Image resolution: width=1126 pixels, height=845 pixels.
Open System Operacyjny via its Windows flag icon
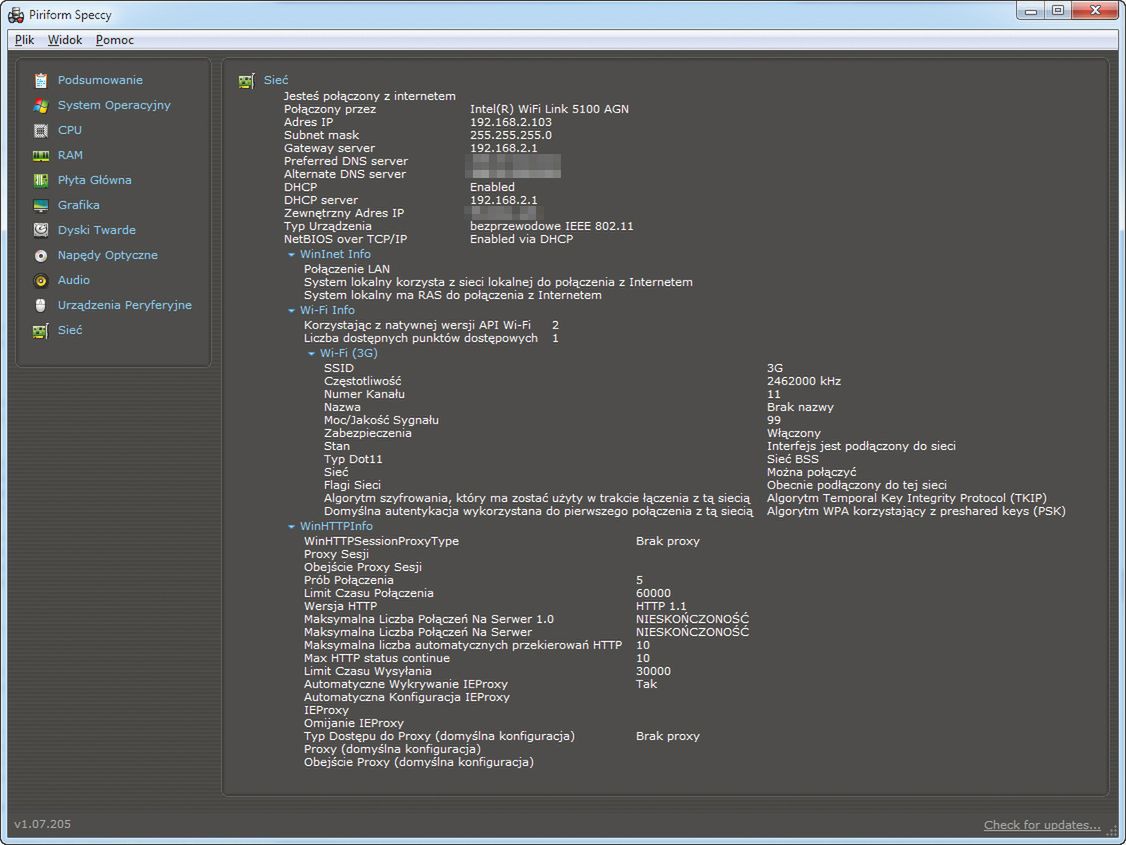(41, 105)
